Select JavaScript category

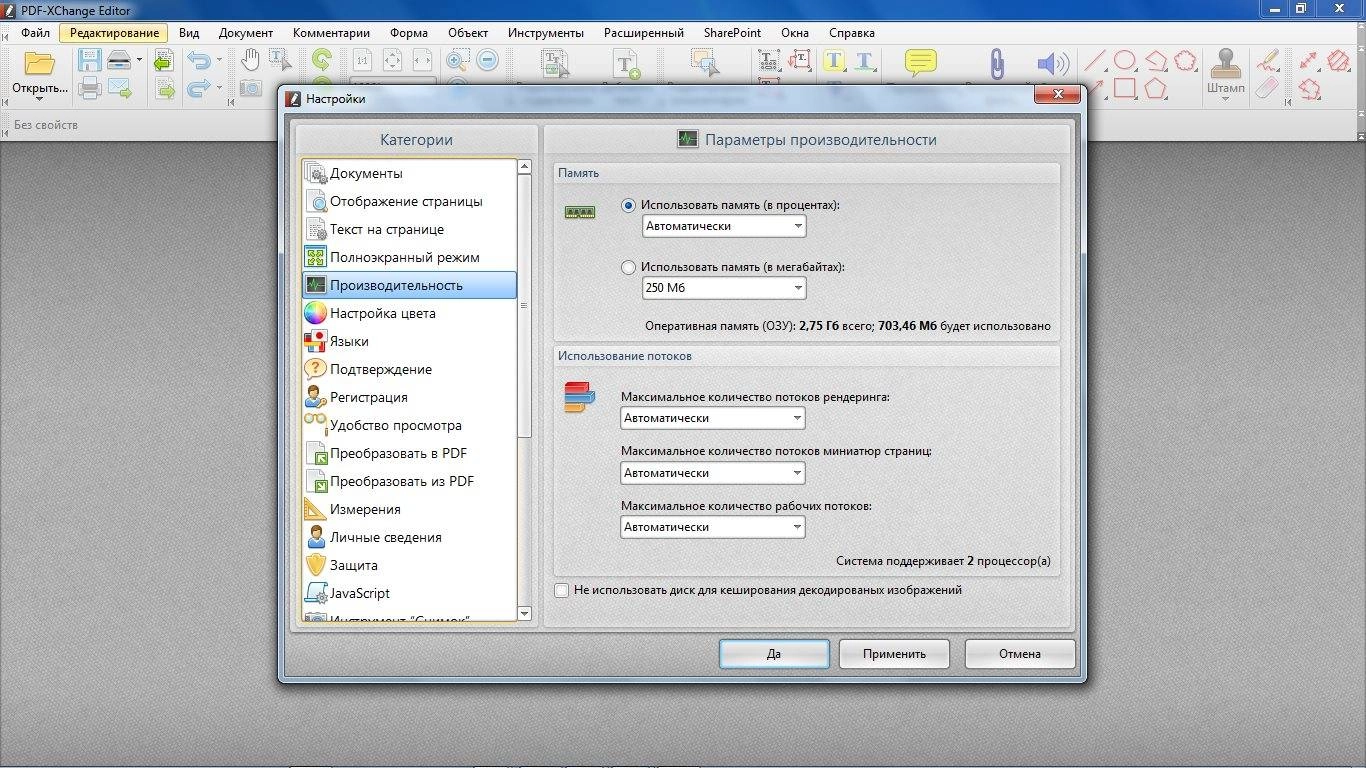pos(409,593)
